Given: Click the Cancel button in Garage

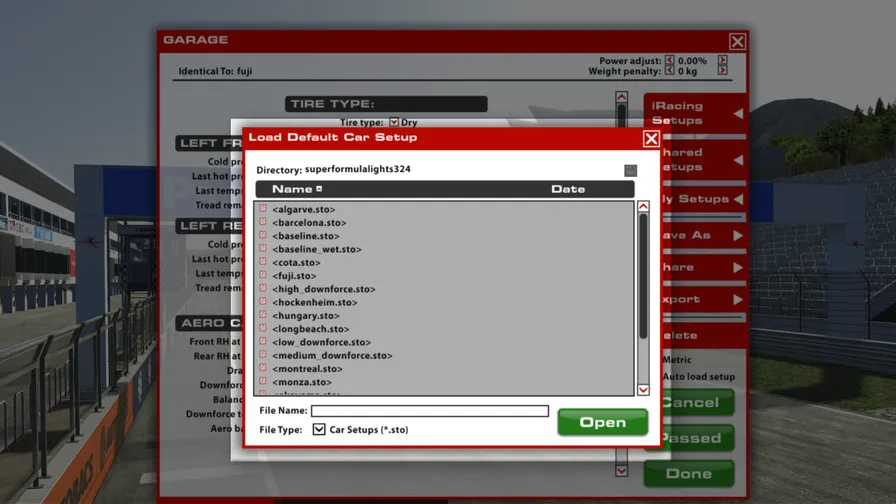Looking at the screenshot, I should (697, 403).
